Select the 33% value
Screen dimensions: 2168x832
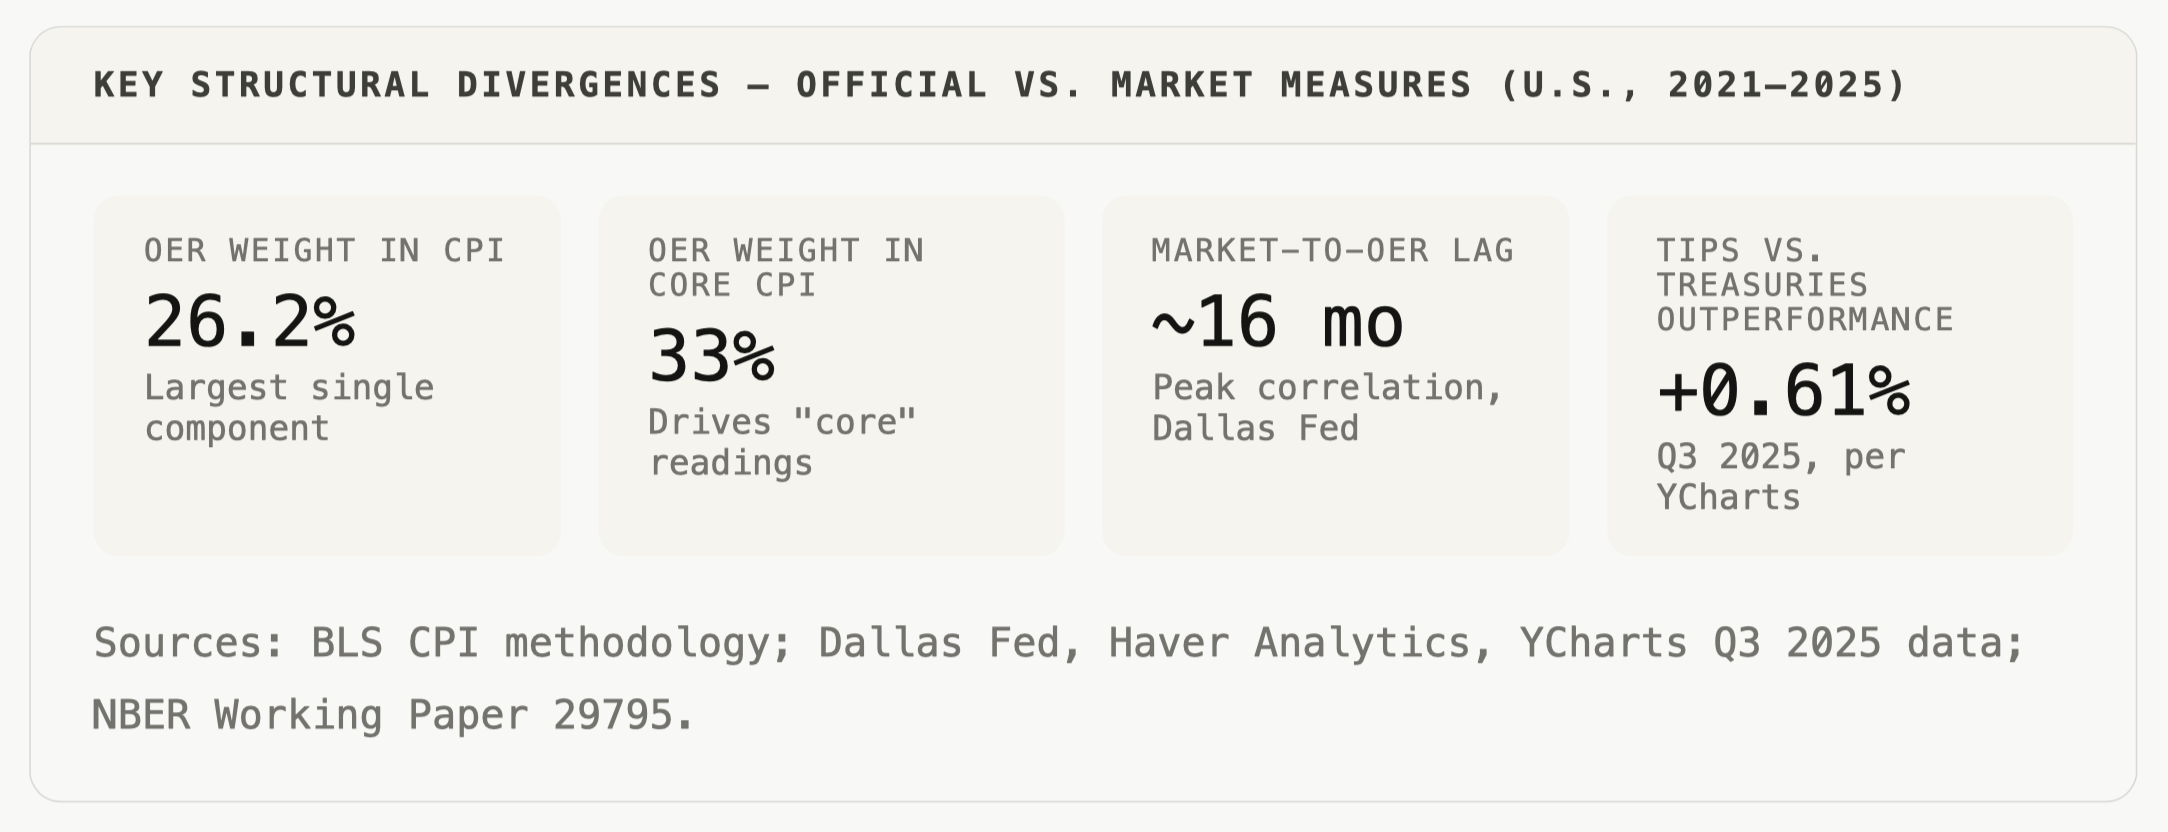[712, 357]
